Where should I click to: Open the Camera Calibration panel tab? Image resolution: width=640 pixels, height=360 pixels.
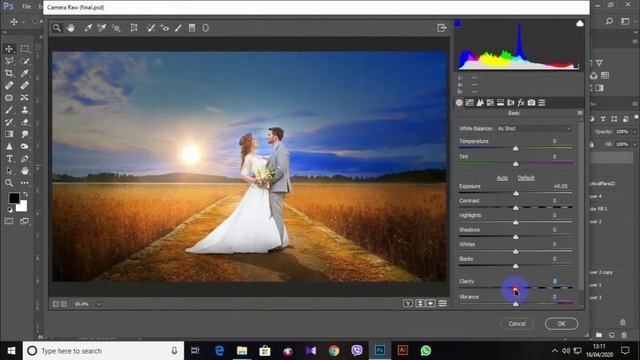[x=531, y=103]
